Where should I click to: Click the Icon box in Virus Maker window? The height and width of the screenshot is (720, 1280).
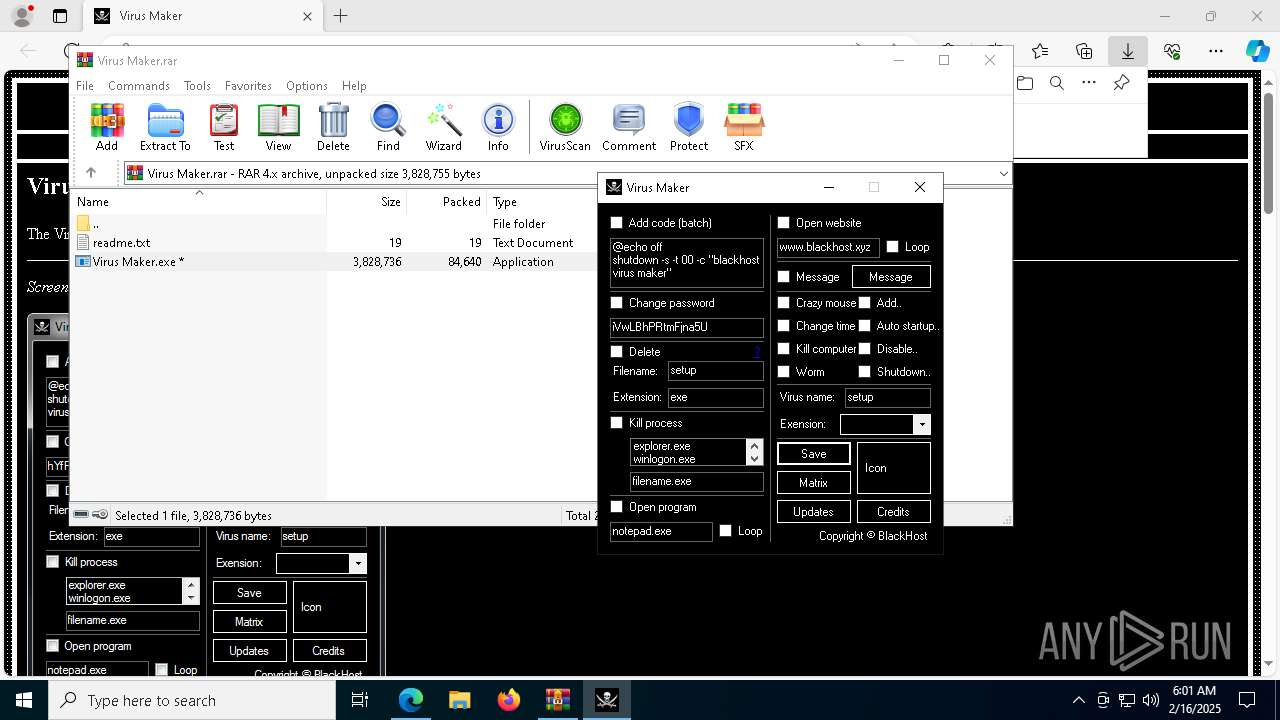[894, 467]
